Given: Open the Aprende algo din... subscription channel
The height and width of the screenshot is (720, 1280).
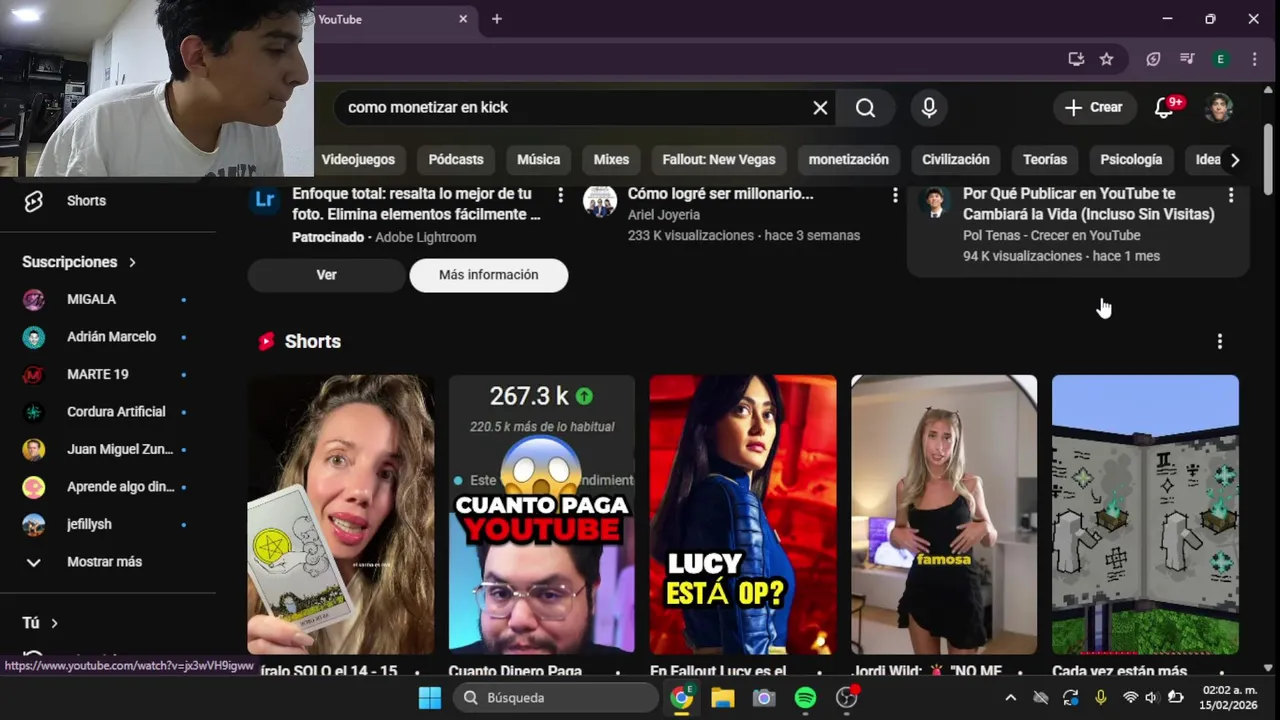Looking at the screenshot, I should click(108, 487).
